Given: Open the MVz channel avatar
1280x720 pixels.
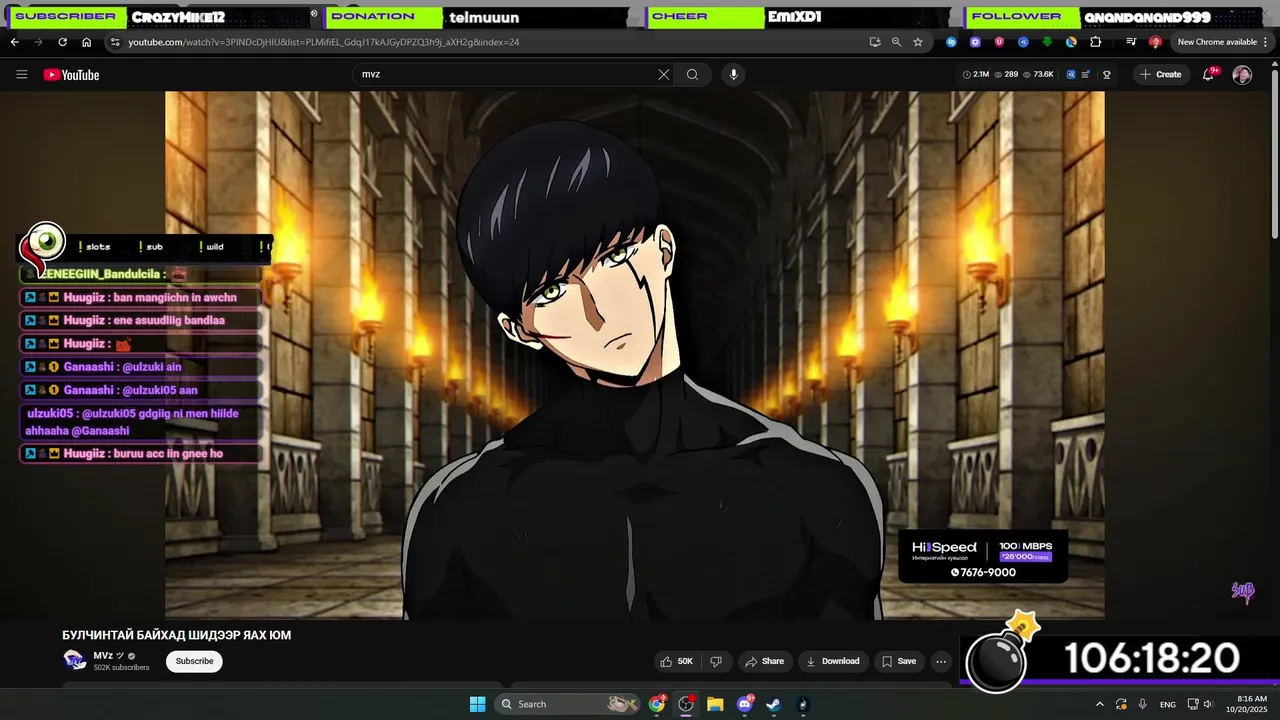Looking at the screenshot, I should point(75,660).
